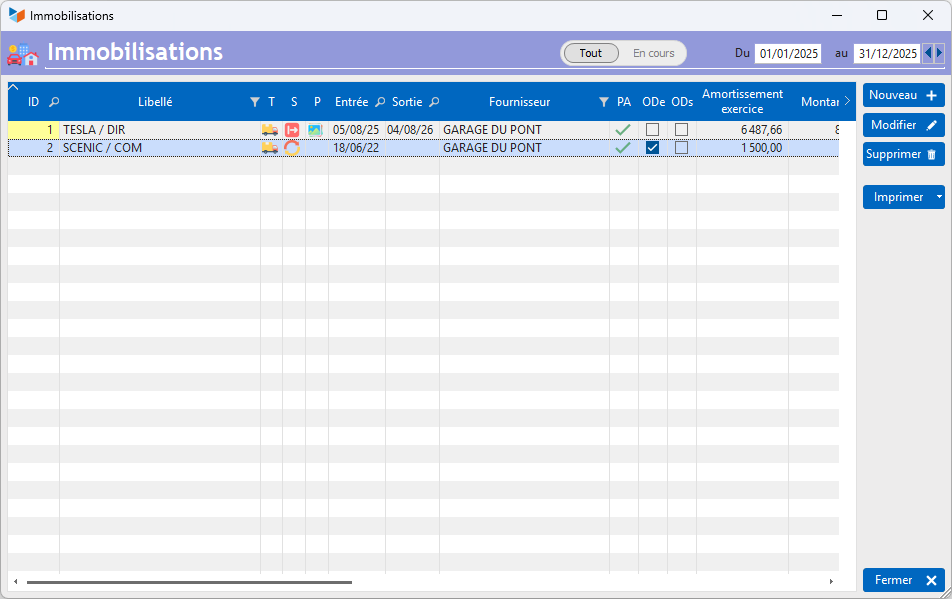Click the Fermer button
This screenshot has height=599, width=952.
pyautogui.click(x=903, y=580)
